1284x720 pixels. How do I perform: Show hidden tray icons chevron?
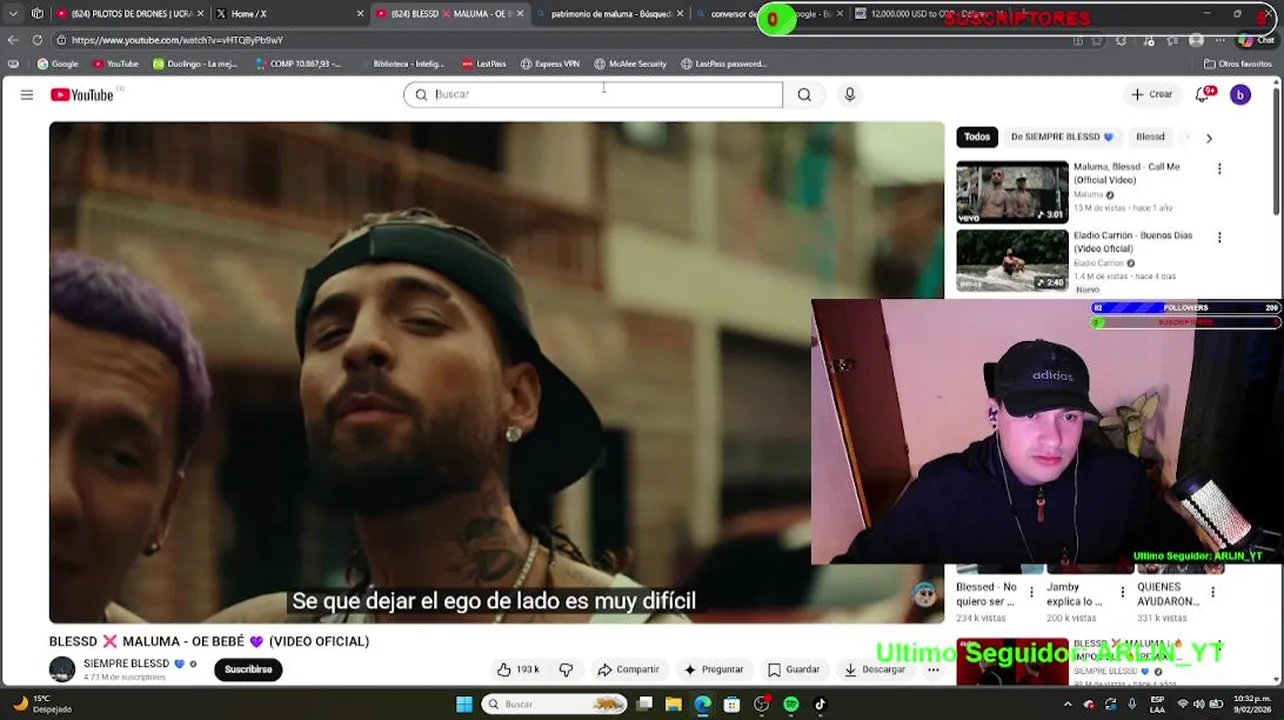[1067, 704]
